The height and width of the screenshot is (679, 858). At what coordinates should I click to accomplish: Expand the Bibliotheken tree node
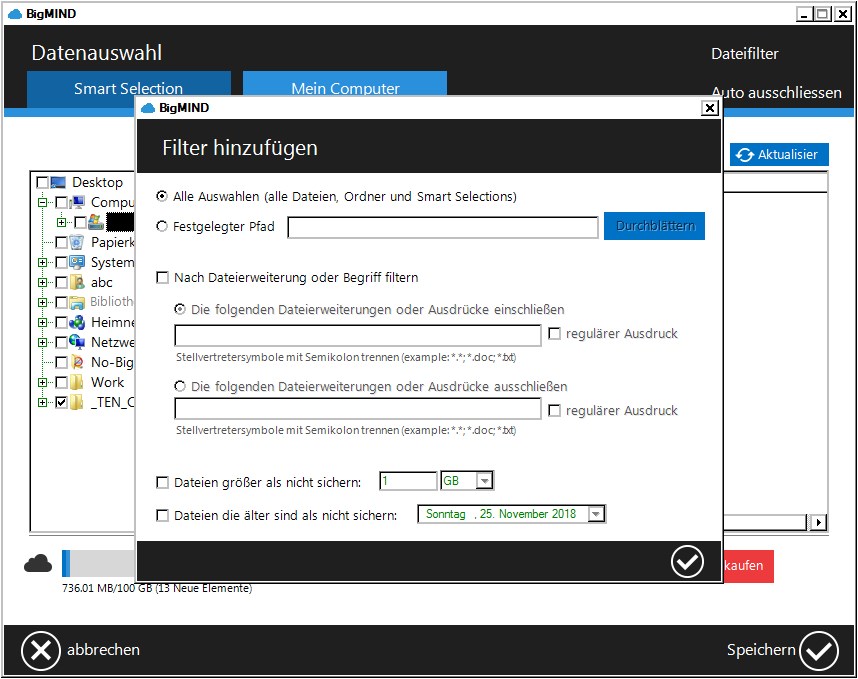tap(42, 303)
